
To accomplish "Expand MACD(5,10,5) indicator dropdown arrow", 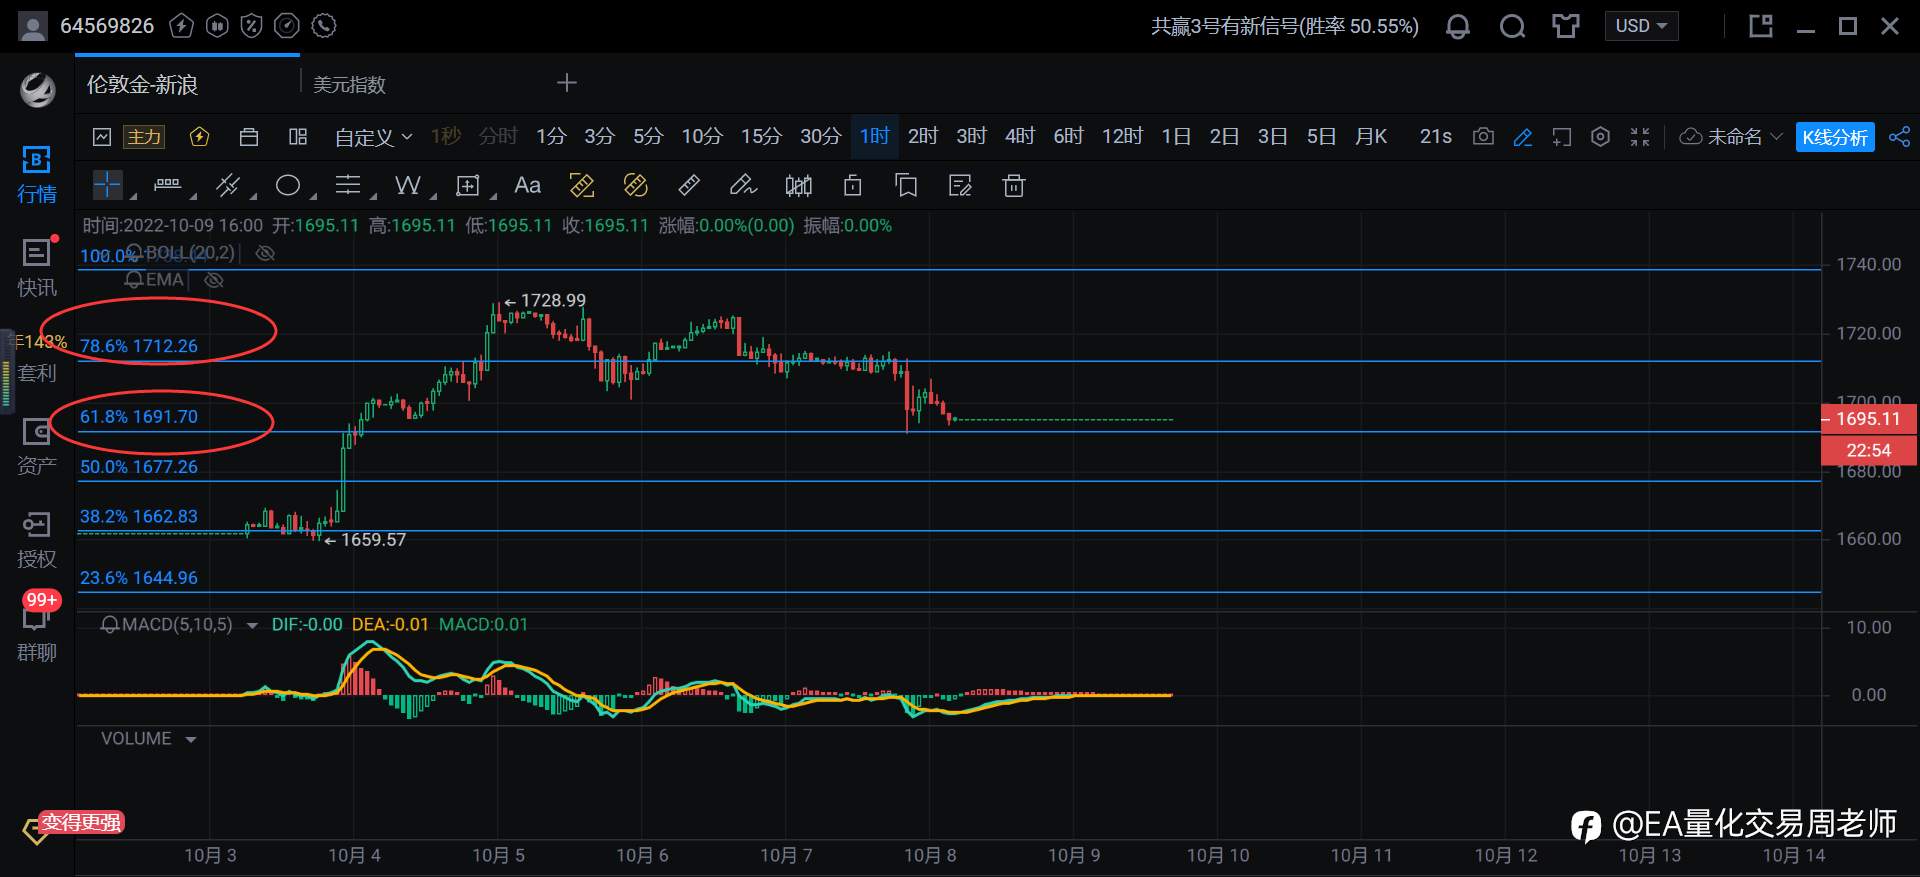I will pos(252,626).
